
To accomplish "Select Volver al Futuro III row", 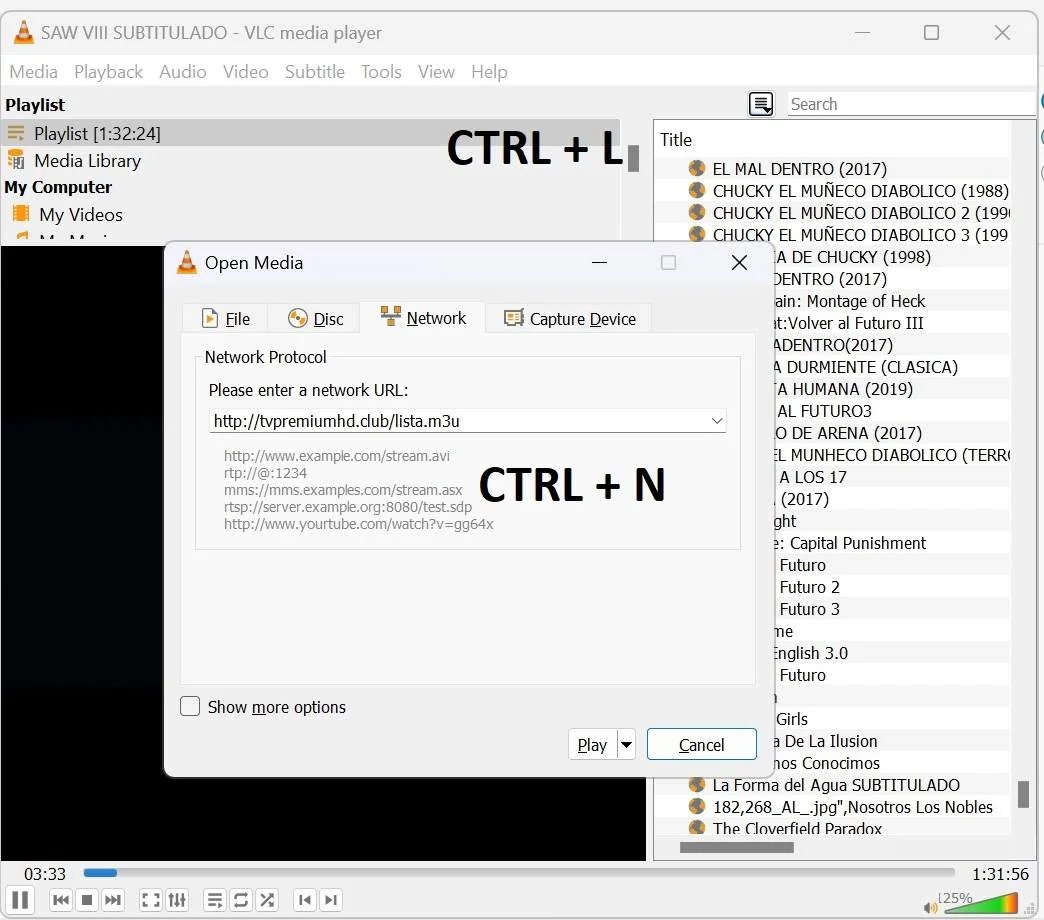I will pos(891,323).
